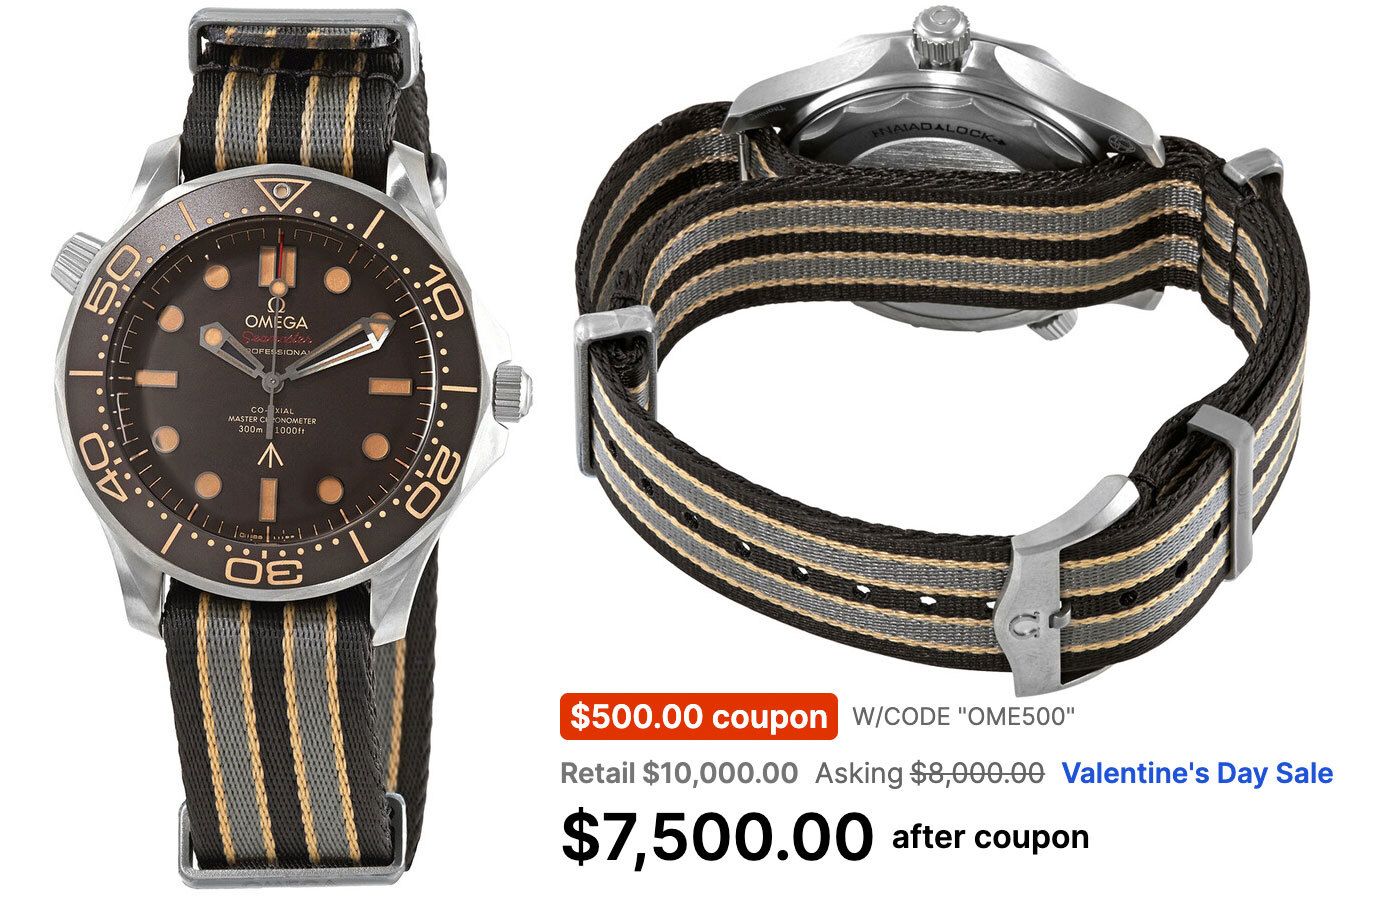Click the $500.00 coupon badge
Viewport: 1400px width, 900px height.
(698, 716)
